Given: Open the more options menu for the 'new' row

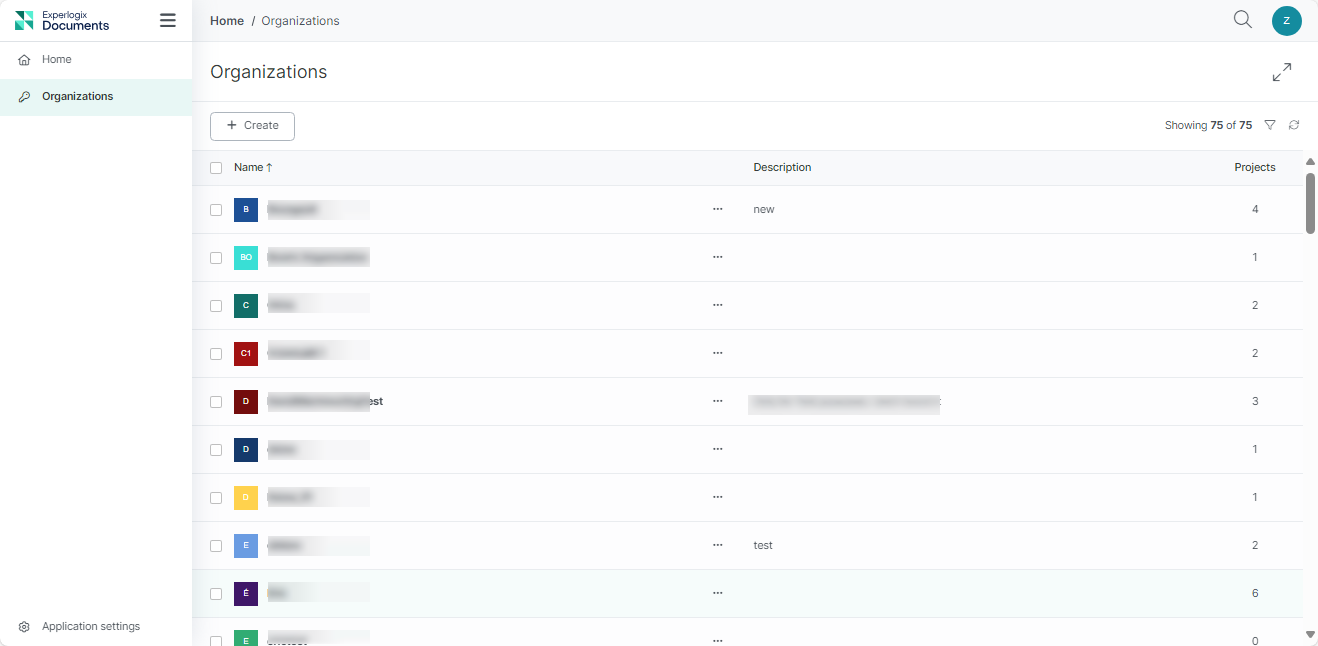Looking at the screenshot, I should point(717,210).
